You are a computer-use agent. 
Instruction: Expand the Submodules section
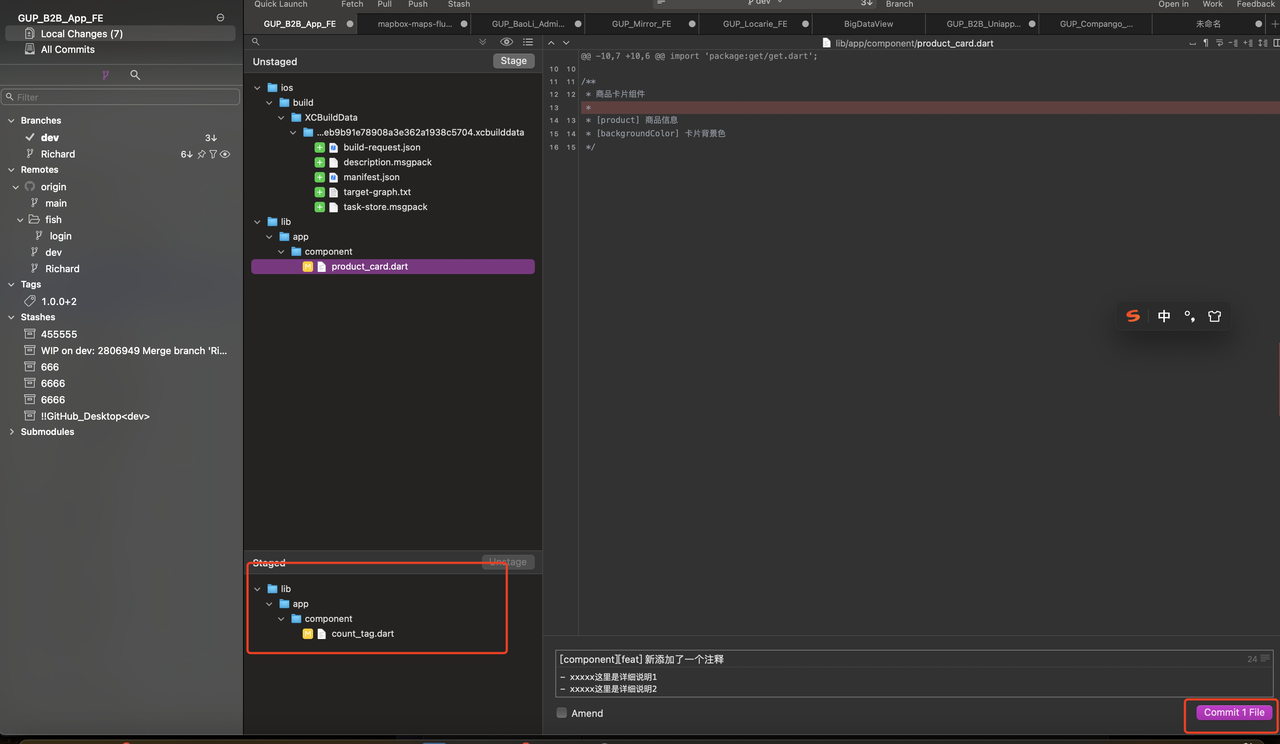[x=11, y=432]
